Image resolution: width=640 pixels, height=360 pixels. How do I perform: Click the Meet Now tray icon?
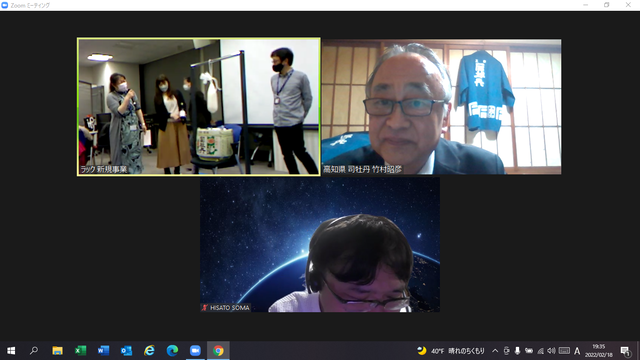pyautogui.click(x=507, y=351)
